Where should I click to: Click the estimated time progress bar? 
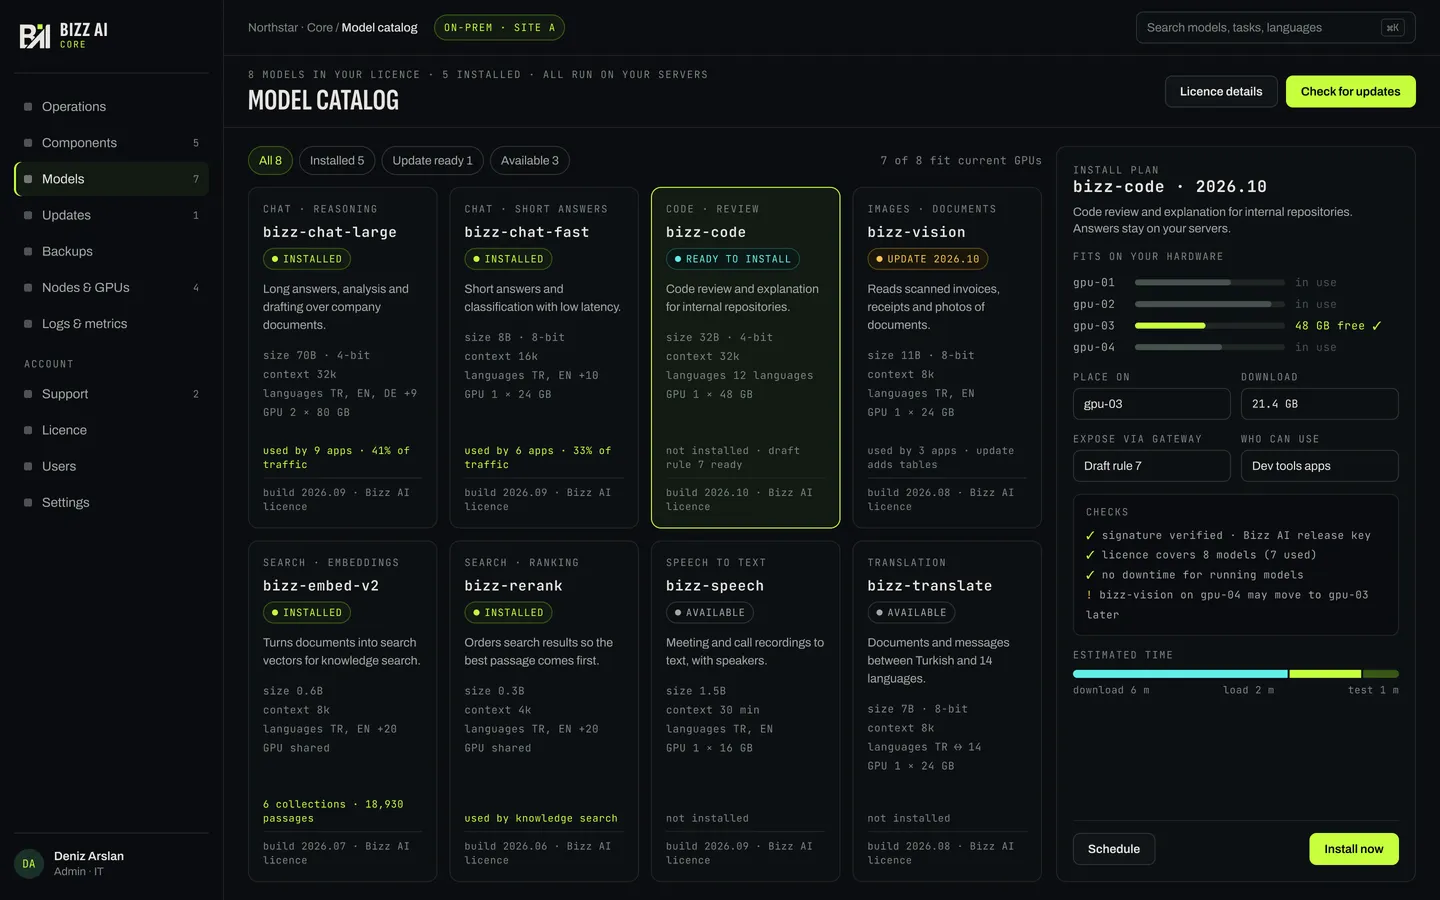1236,674
